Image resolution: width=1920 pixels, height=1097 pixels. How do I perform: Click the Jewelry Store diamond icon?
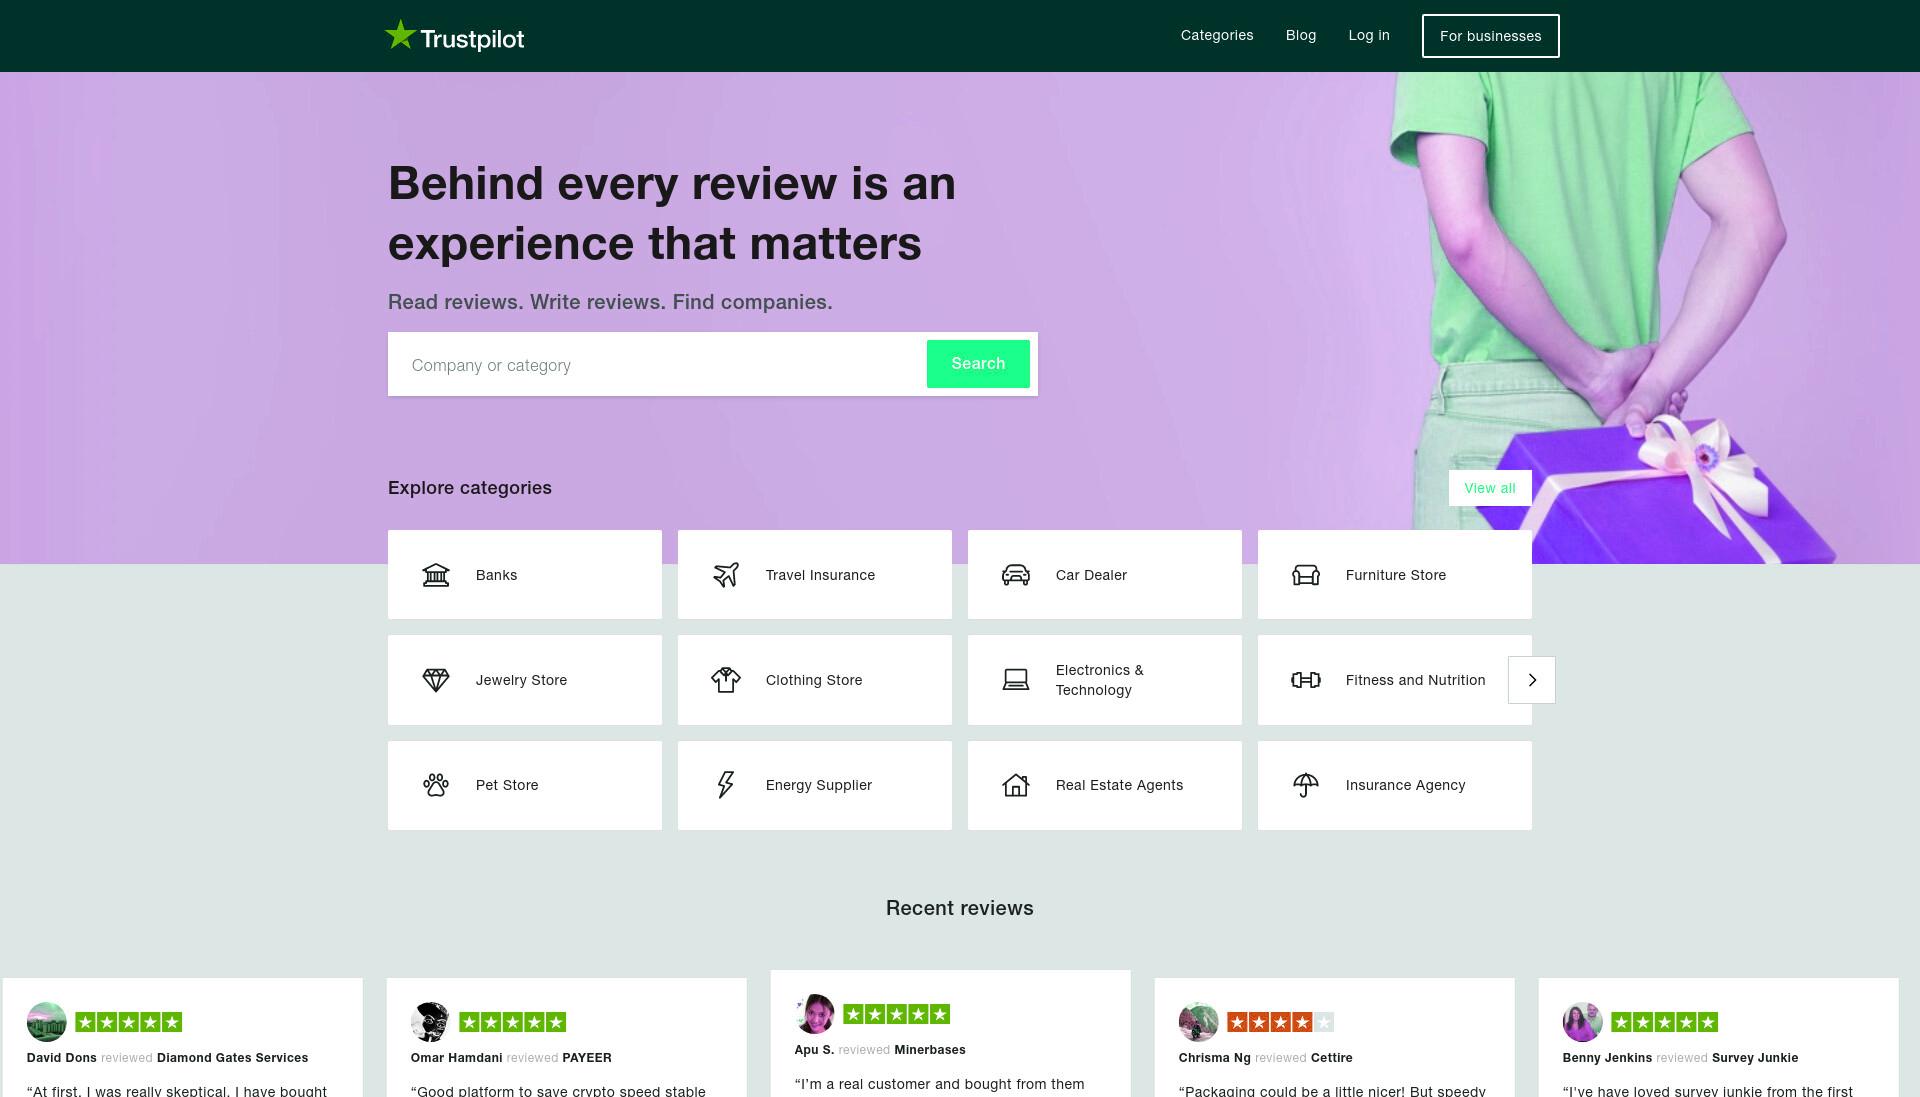[x=436, y=680]
